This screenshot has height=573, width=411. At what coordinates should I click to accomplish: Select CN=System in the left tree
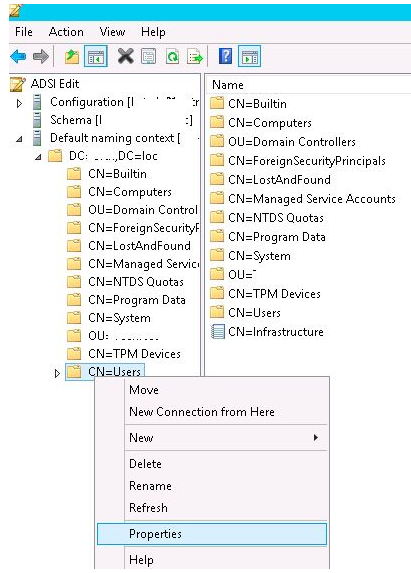[x=119, y=318]
